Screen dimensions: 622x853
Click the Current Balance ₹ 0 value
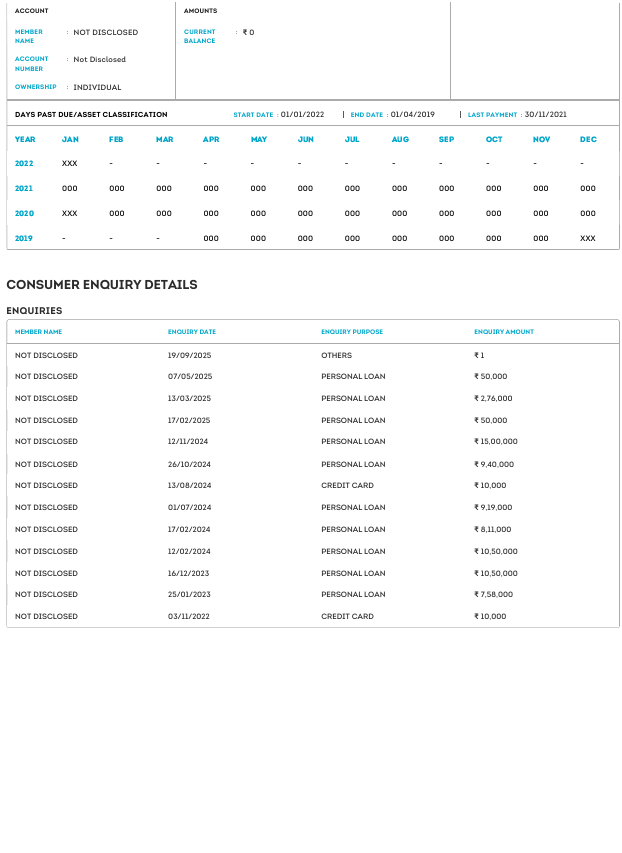248,33
